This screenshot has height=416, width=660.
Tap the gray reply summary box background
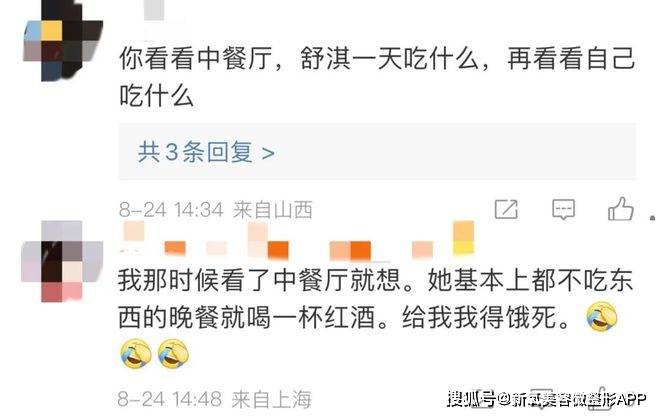[x=377, y=152]
